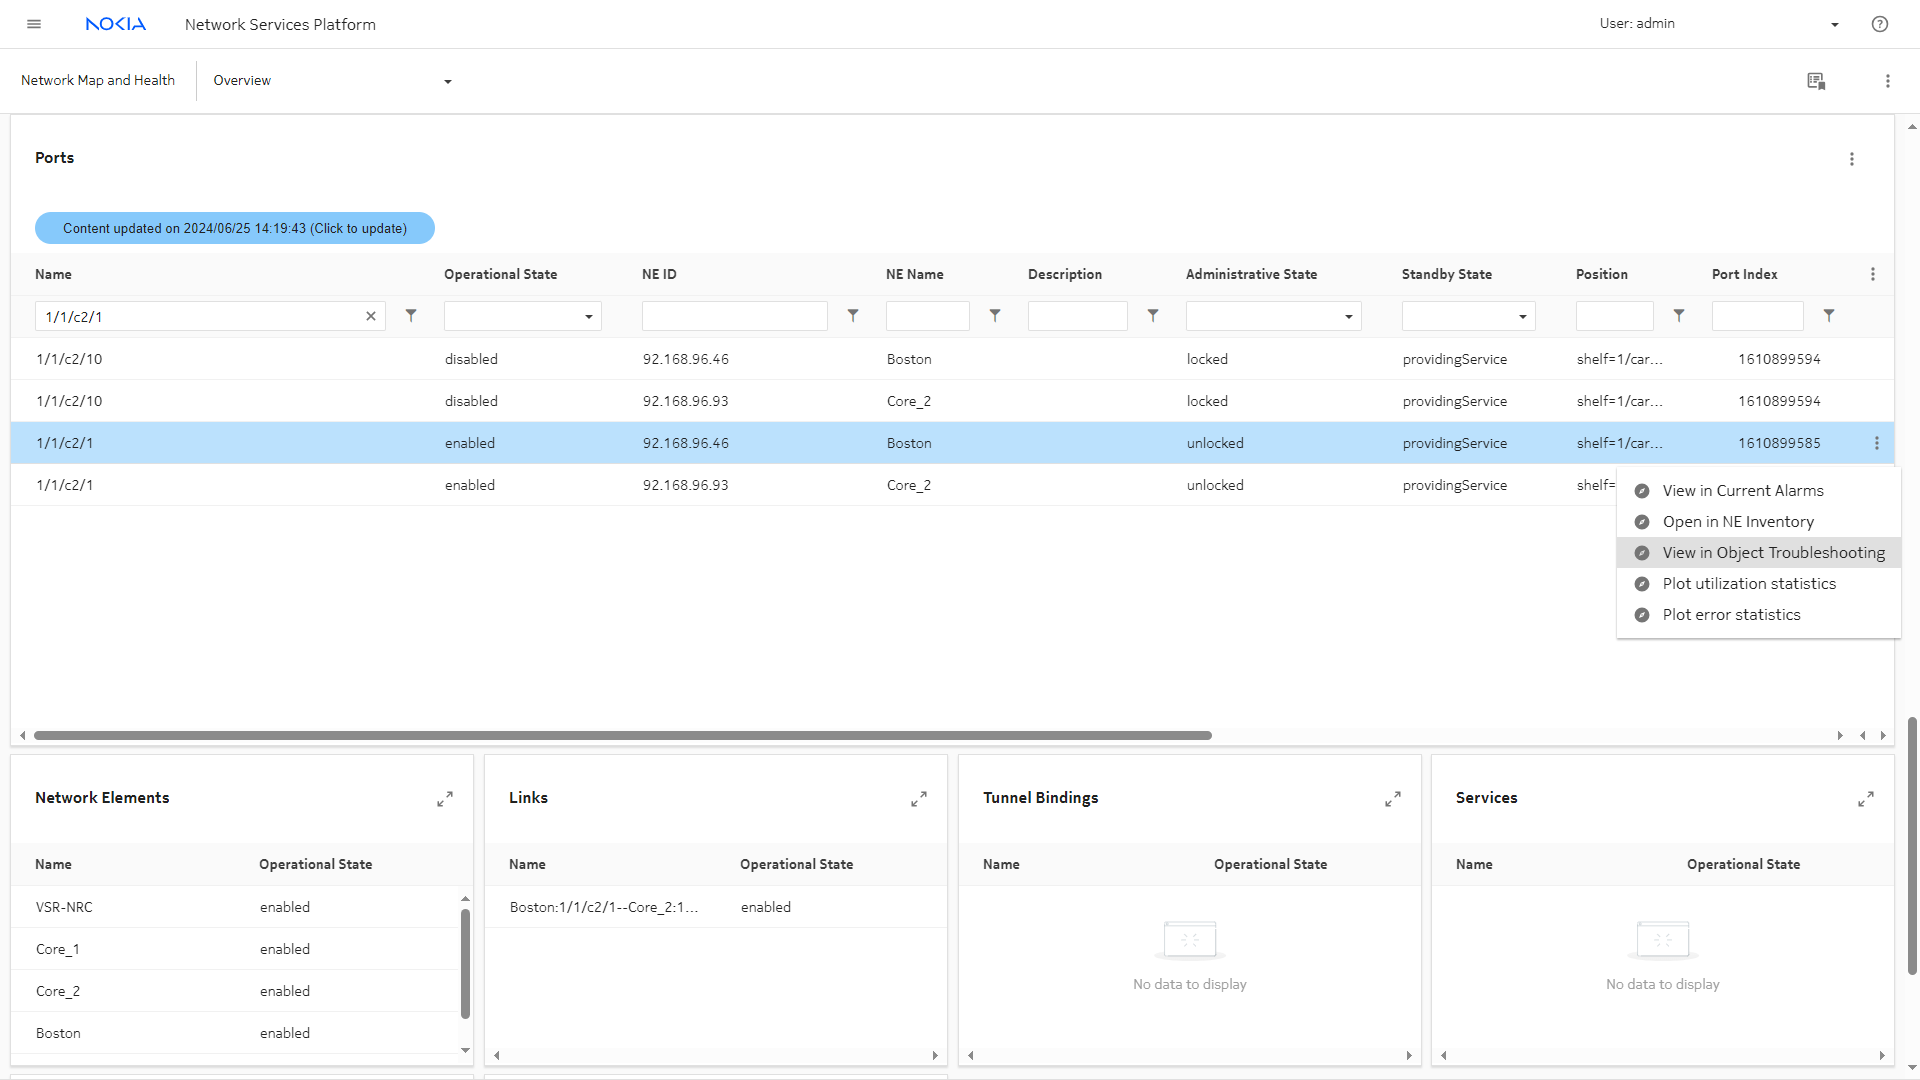Click the NE ID filter input field
Screen dimensions: 1920x1080
click(735, 317)
